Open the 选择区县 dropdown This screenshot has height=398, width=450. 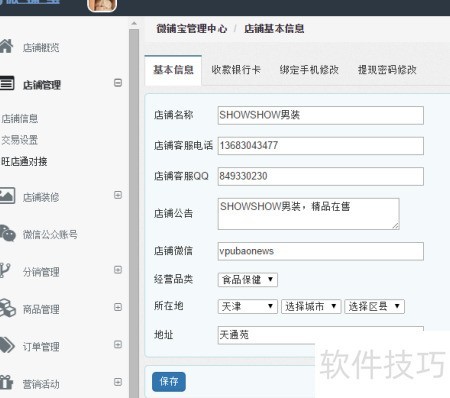coord(374,306)
